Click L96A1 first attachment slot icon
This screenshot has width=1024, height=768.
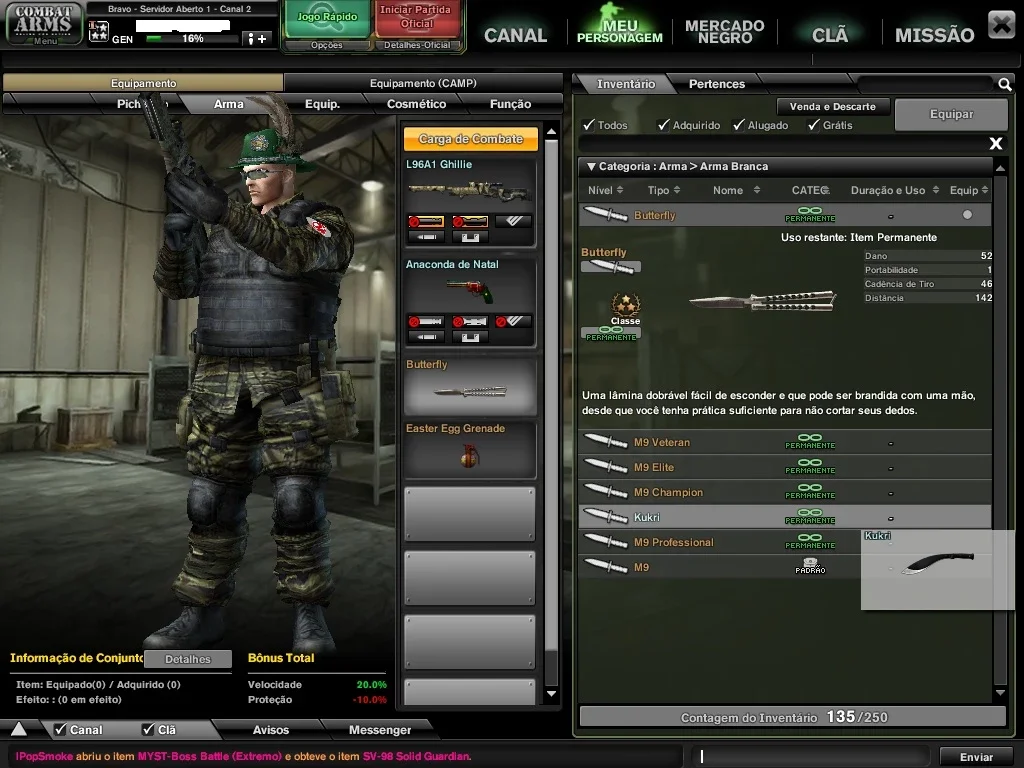coord(426,222)
